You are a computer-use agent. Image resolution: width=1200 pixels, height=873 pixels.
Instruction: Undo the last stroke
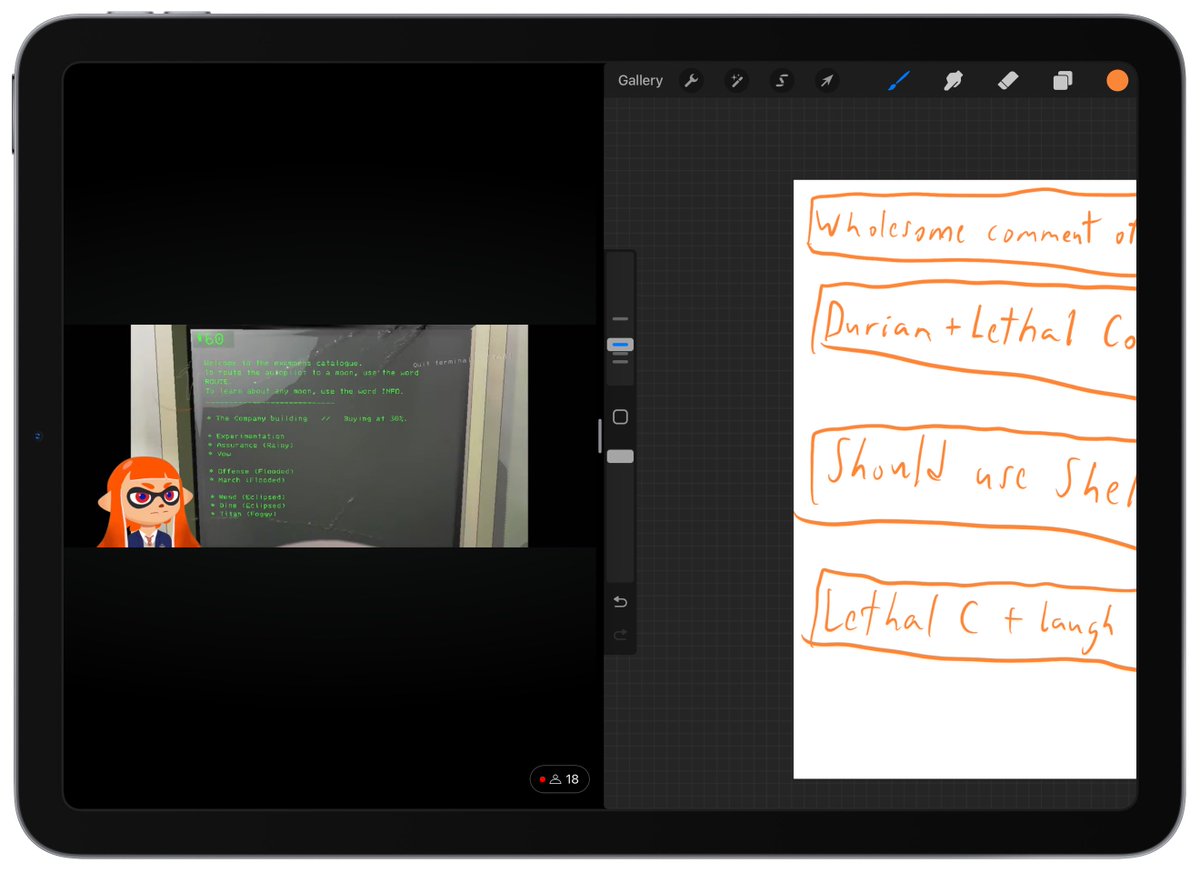pos(620,602)
